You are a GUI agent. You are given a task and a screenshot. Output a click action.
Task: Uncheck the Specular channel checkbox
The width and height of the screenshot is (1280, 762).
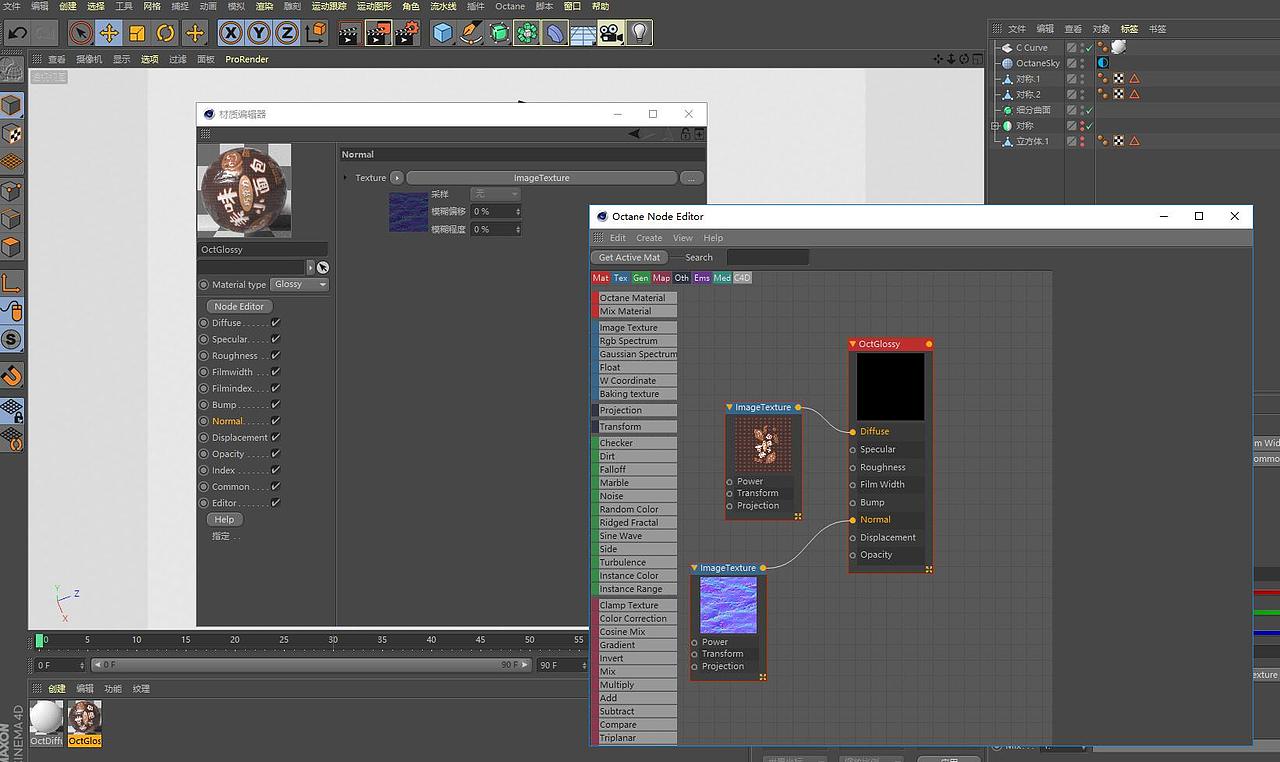(x=276, y=339)
